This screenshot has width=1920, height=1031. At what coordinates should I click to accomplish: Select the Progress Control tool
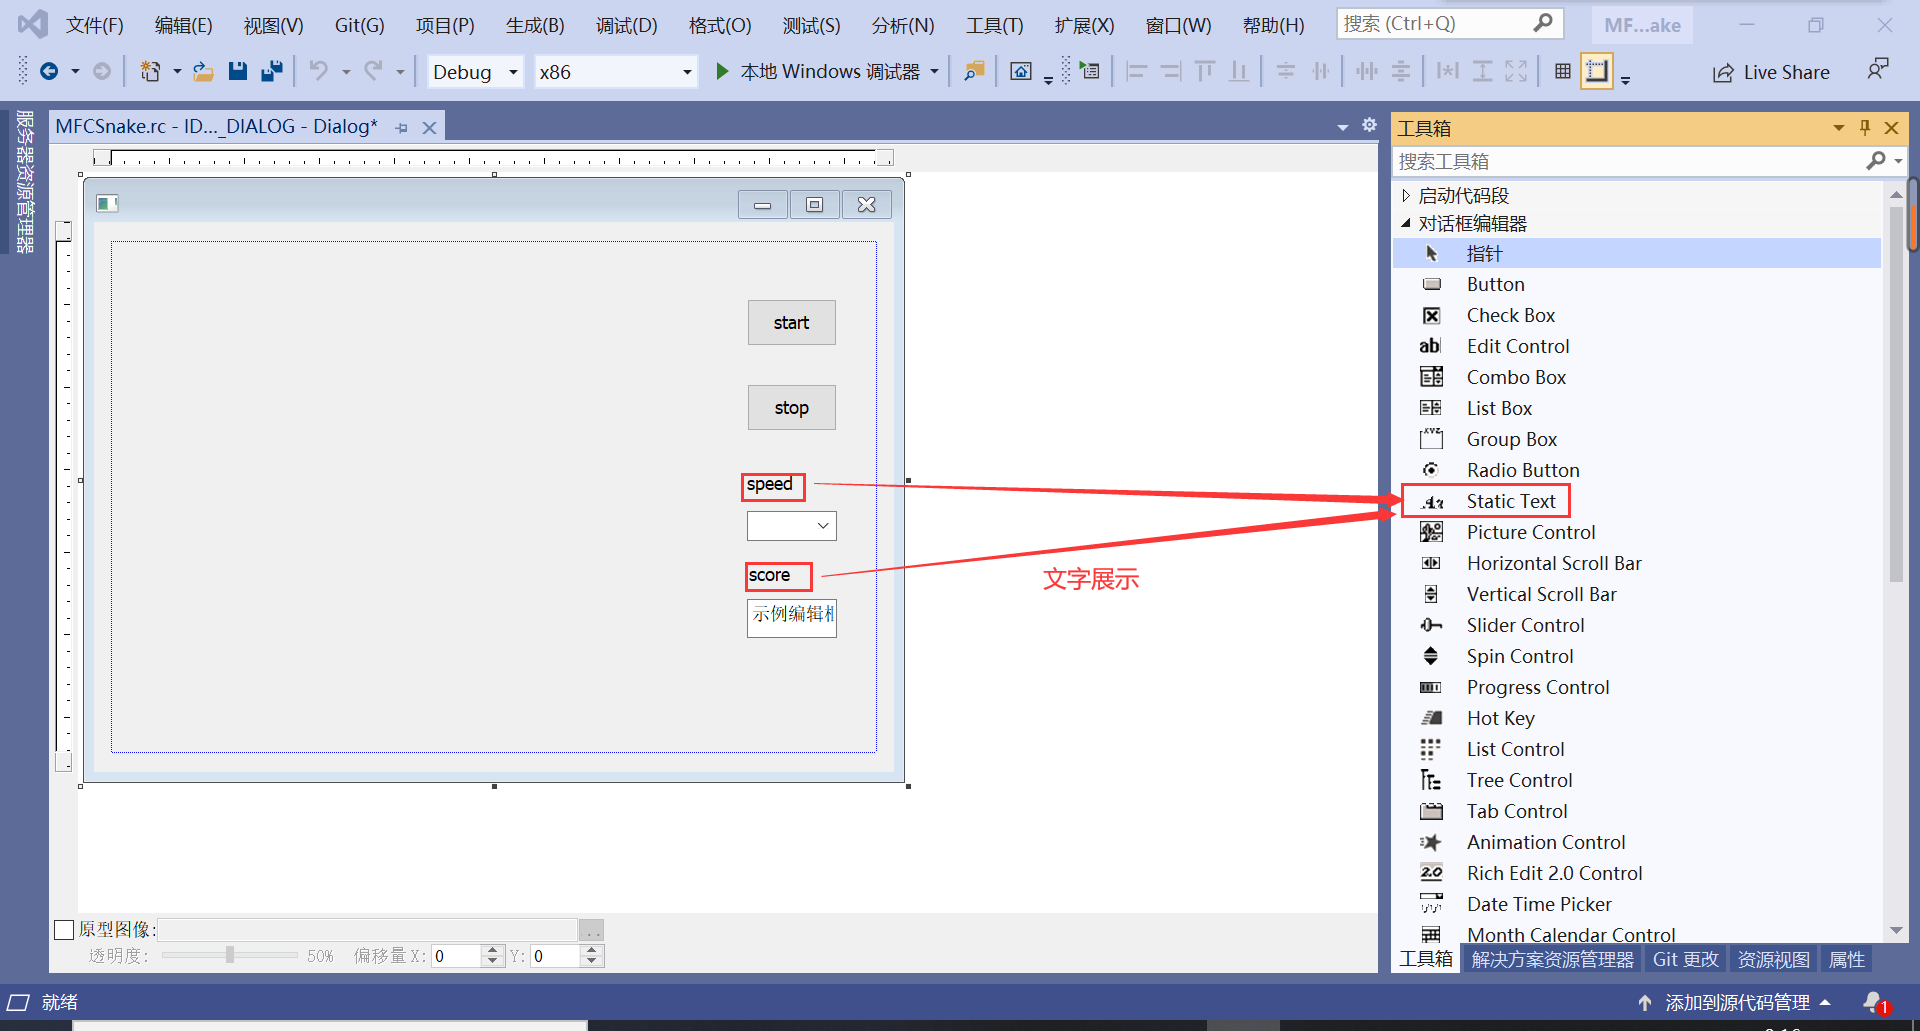1636,687
